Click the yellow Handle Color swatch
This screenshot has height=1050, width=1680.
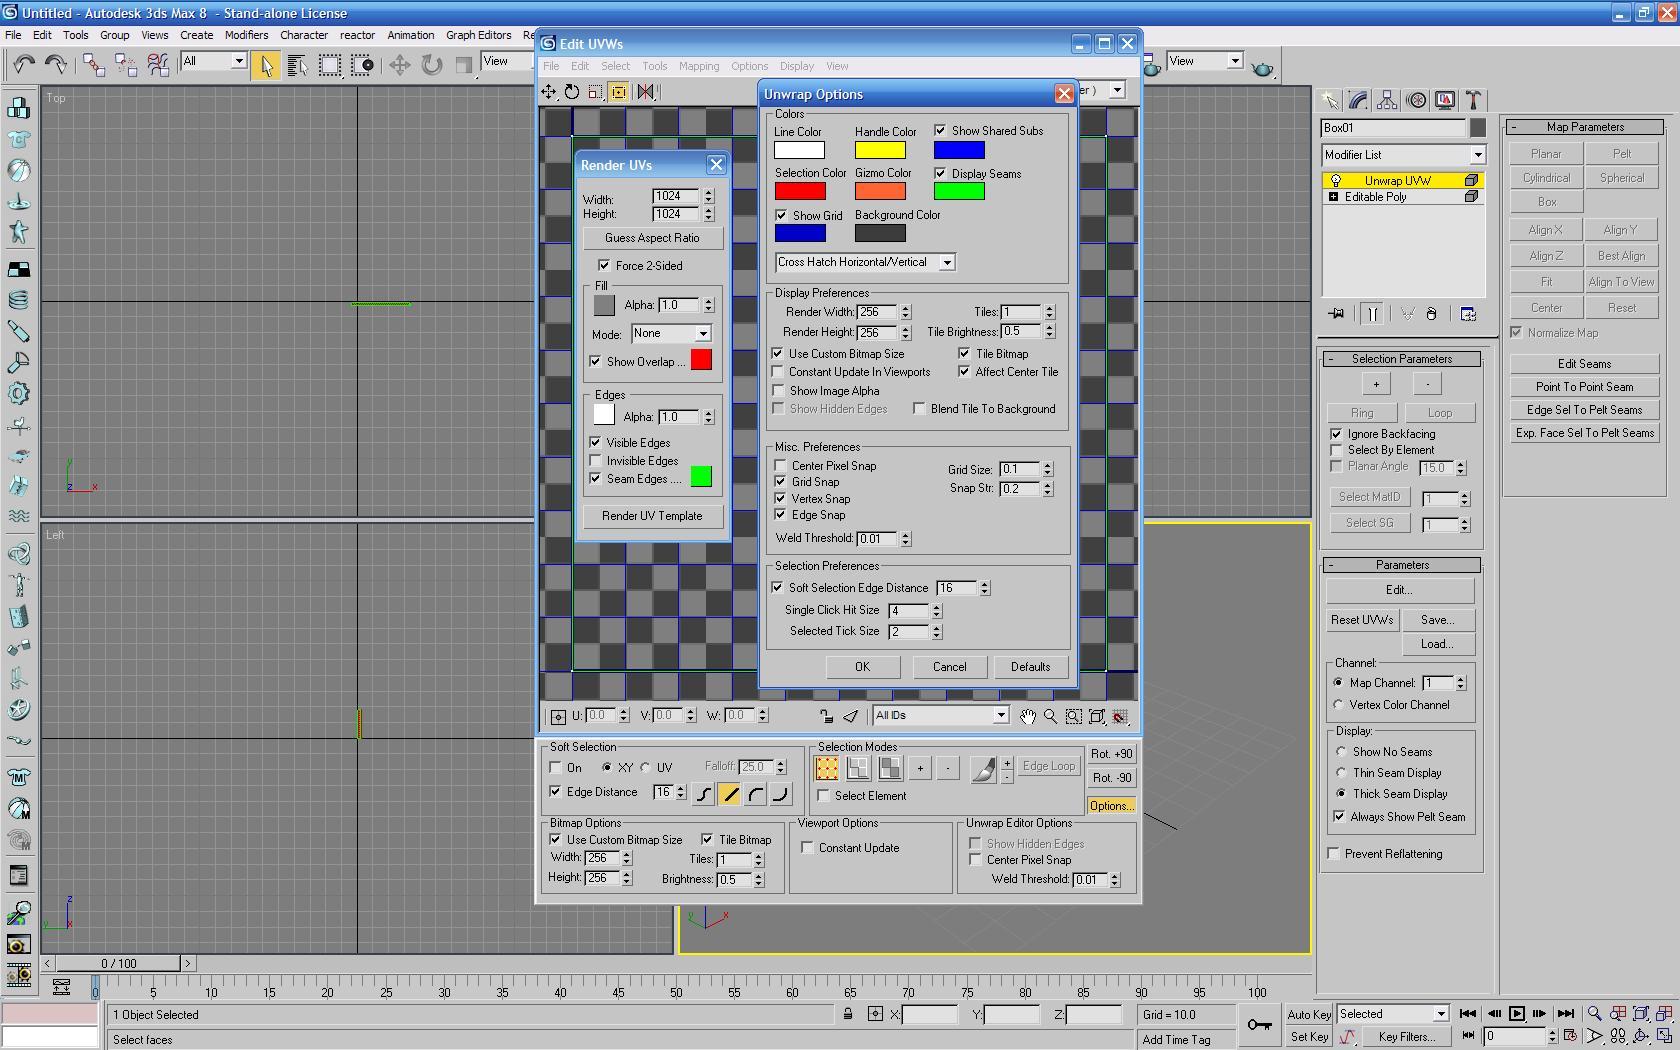(880, 150)
